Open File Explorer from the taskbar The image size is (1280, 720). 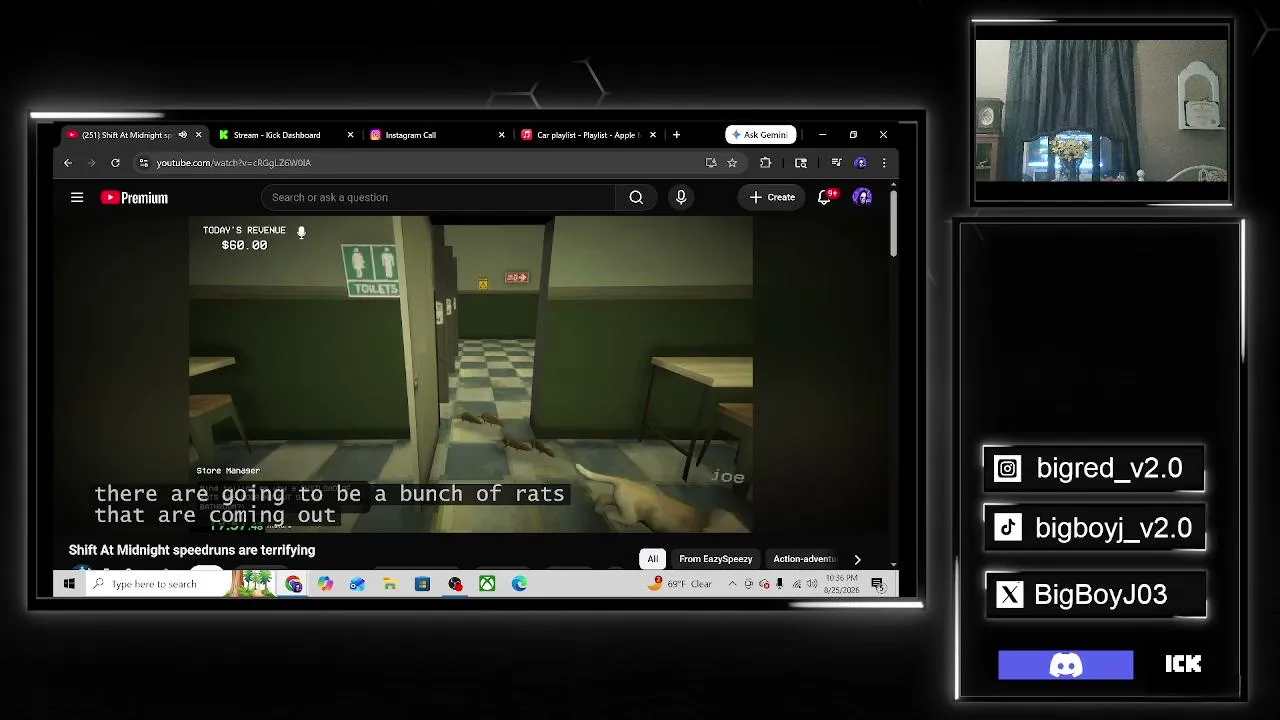click(390, 584)
